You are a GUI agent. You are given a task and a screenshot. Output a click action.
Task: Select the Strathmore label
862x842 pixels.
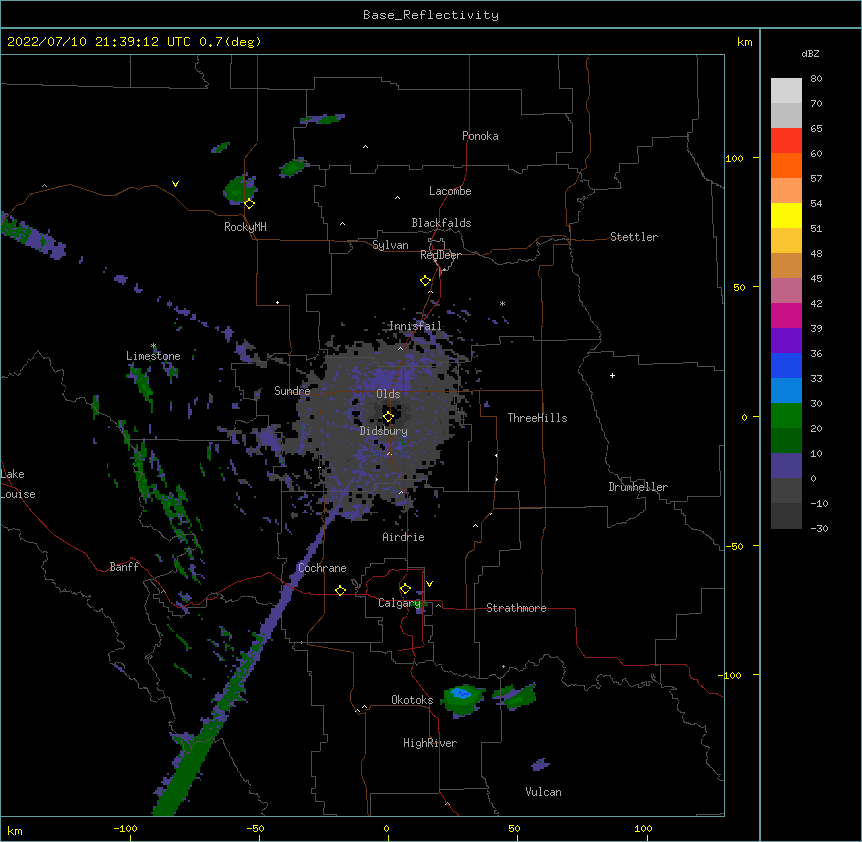pos(516,608)
